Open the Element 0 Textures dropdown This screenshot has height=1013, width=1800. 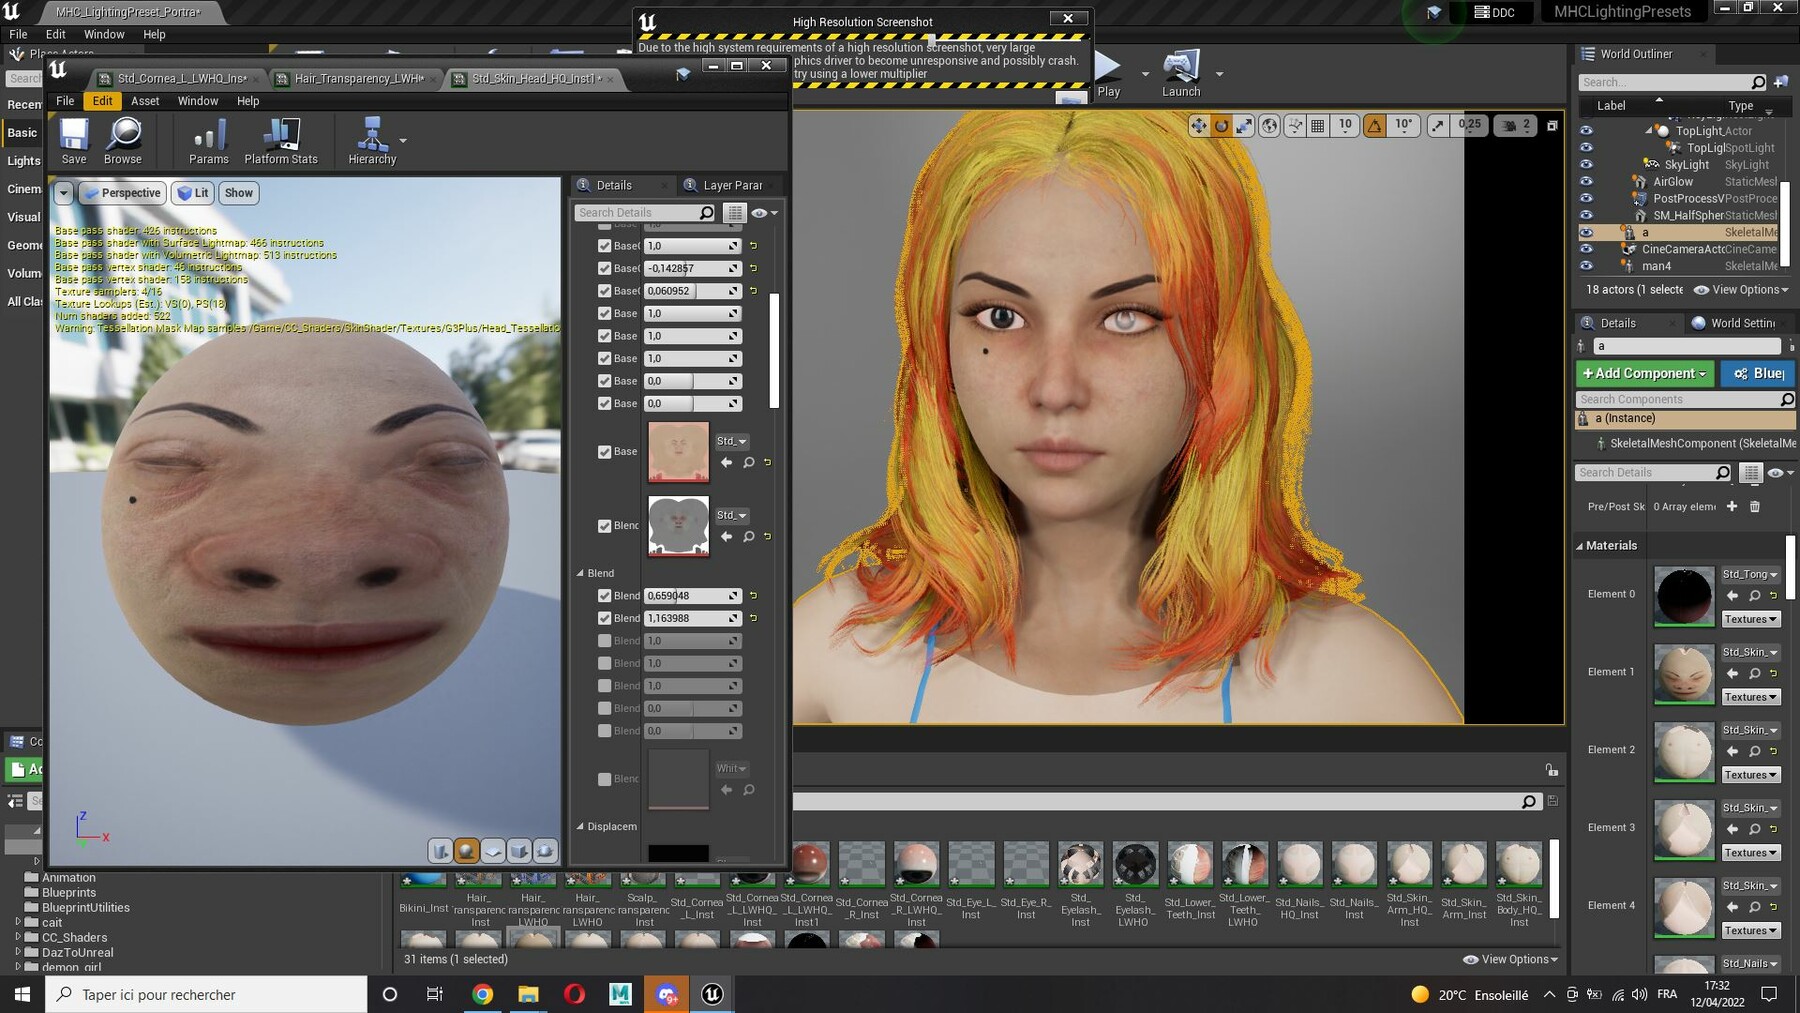(1751, 619)
